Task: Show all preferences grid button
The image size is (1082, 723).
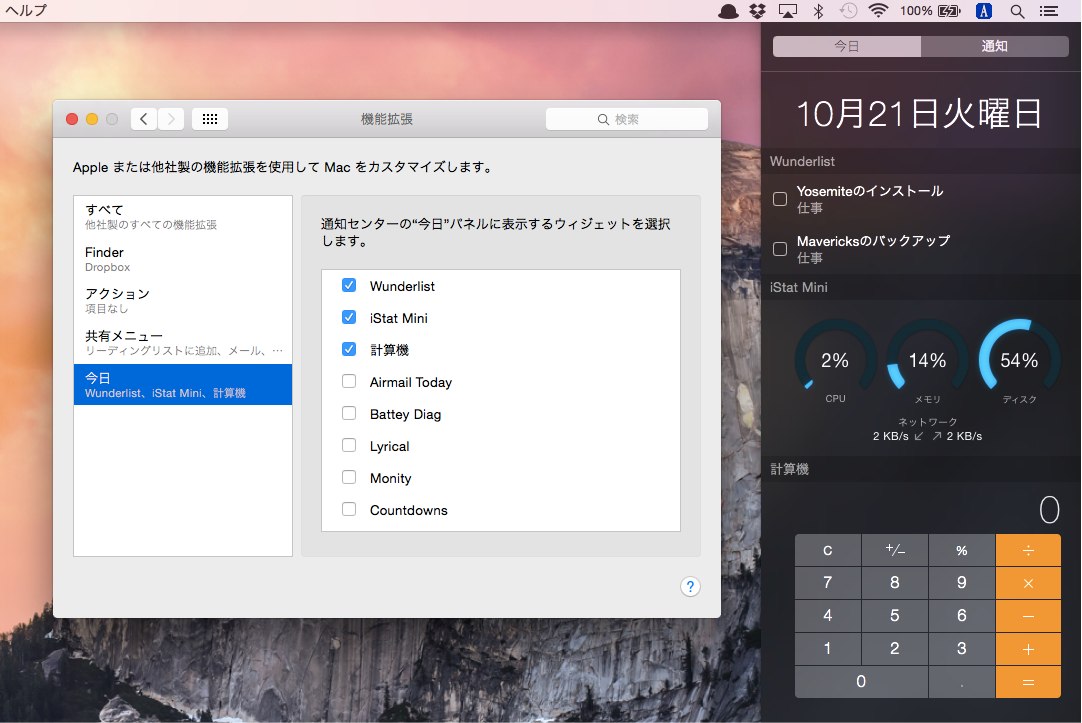Action: click(210, 119)
